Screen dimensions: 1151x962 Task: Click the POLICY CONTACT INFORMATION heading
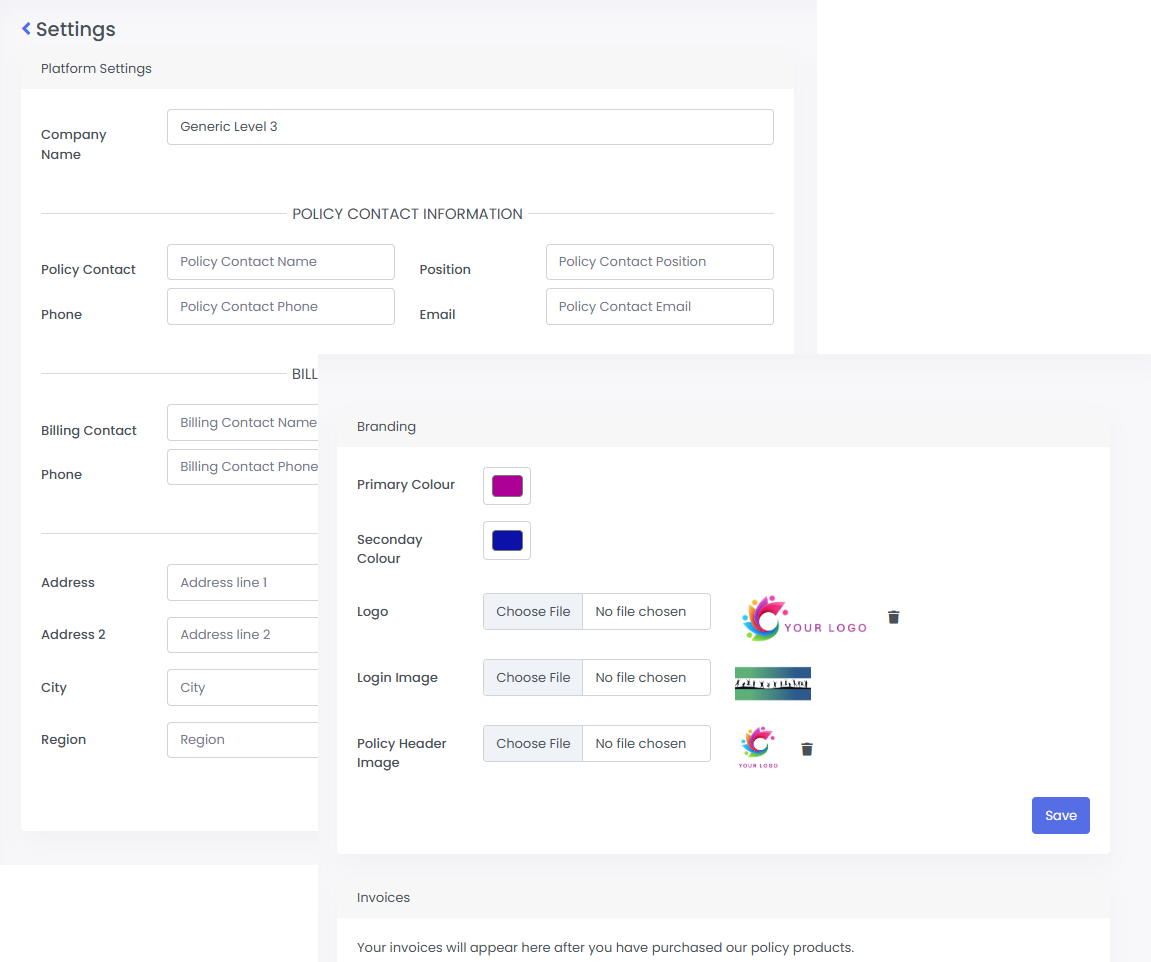(x=407, y=214)
